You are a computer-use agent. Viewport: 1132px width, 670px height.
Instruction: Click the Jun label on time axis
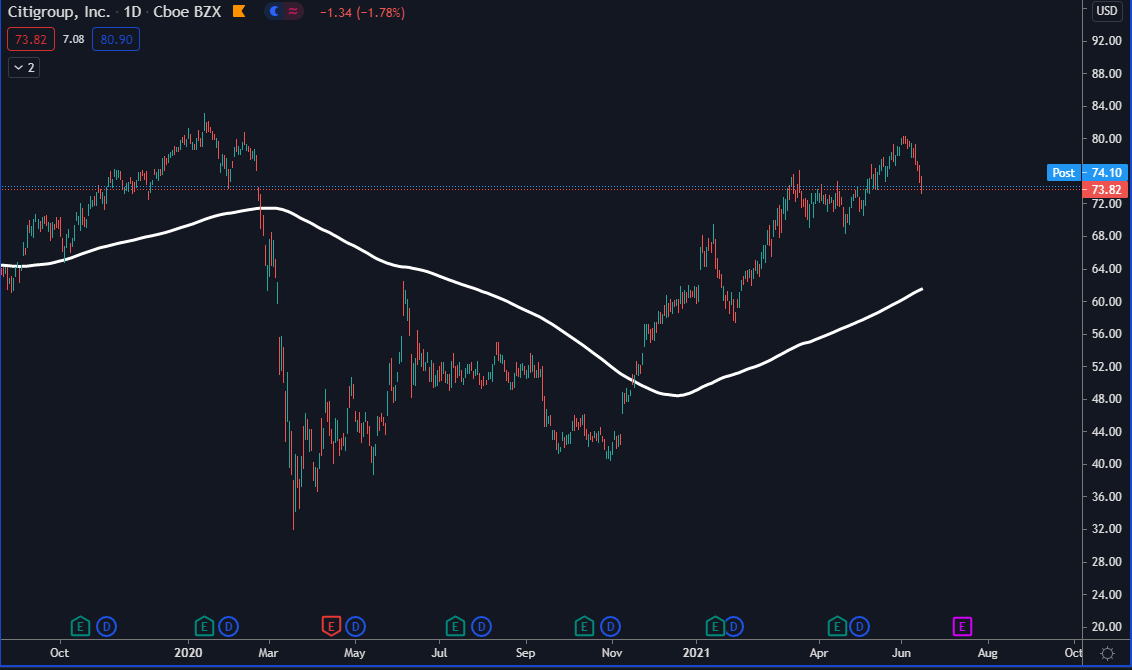pos(901,653)
